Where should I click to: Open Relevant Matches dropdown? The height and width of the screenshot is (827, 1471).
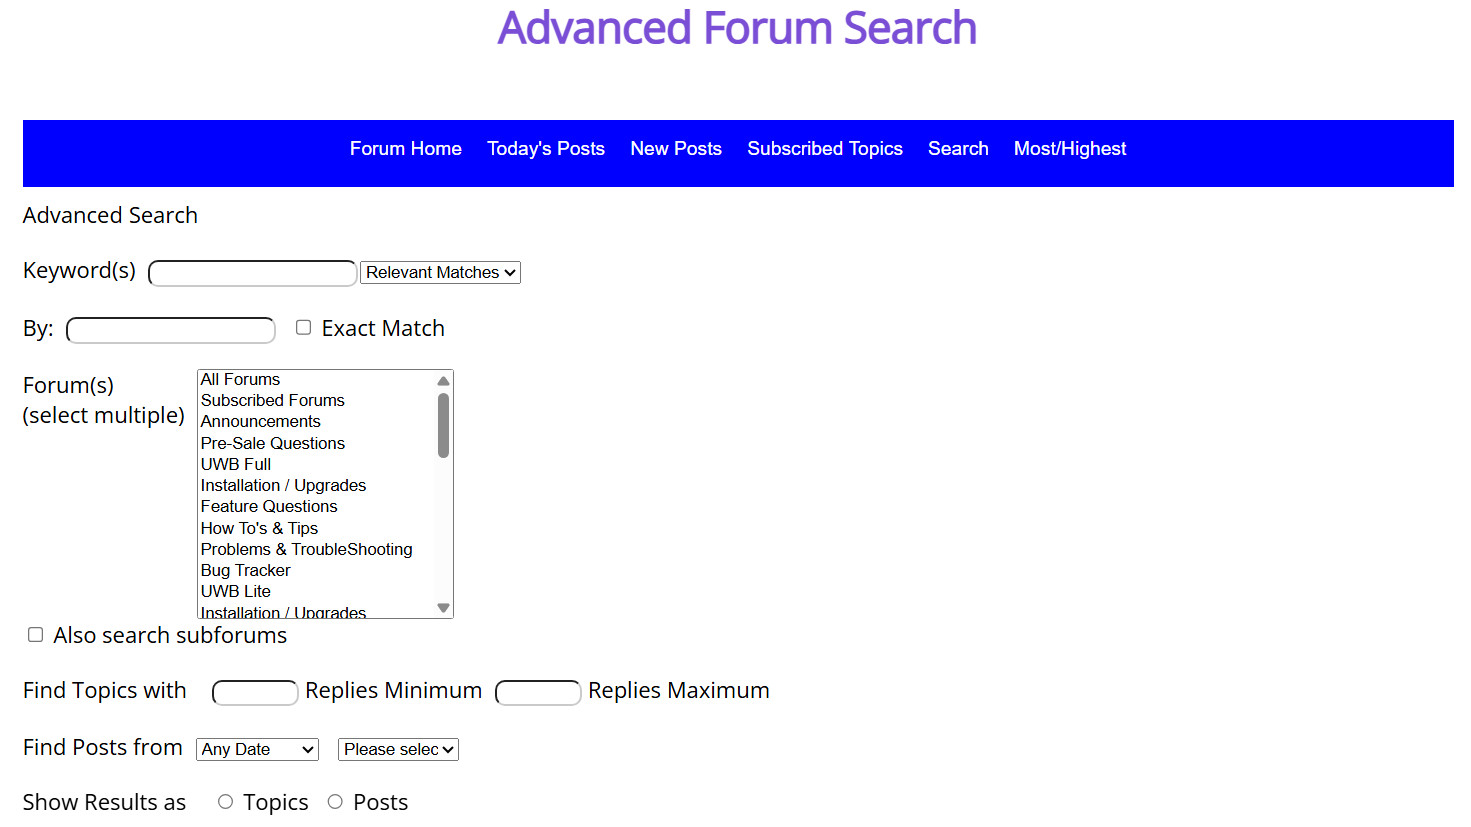[x=440, y=273]
